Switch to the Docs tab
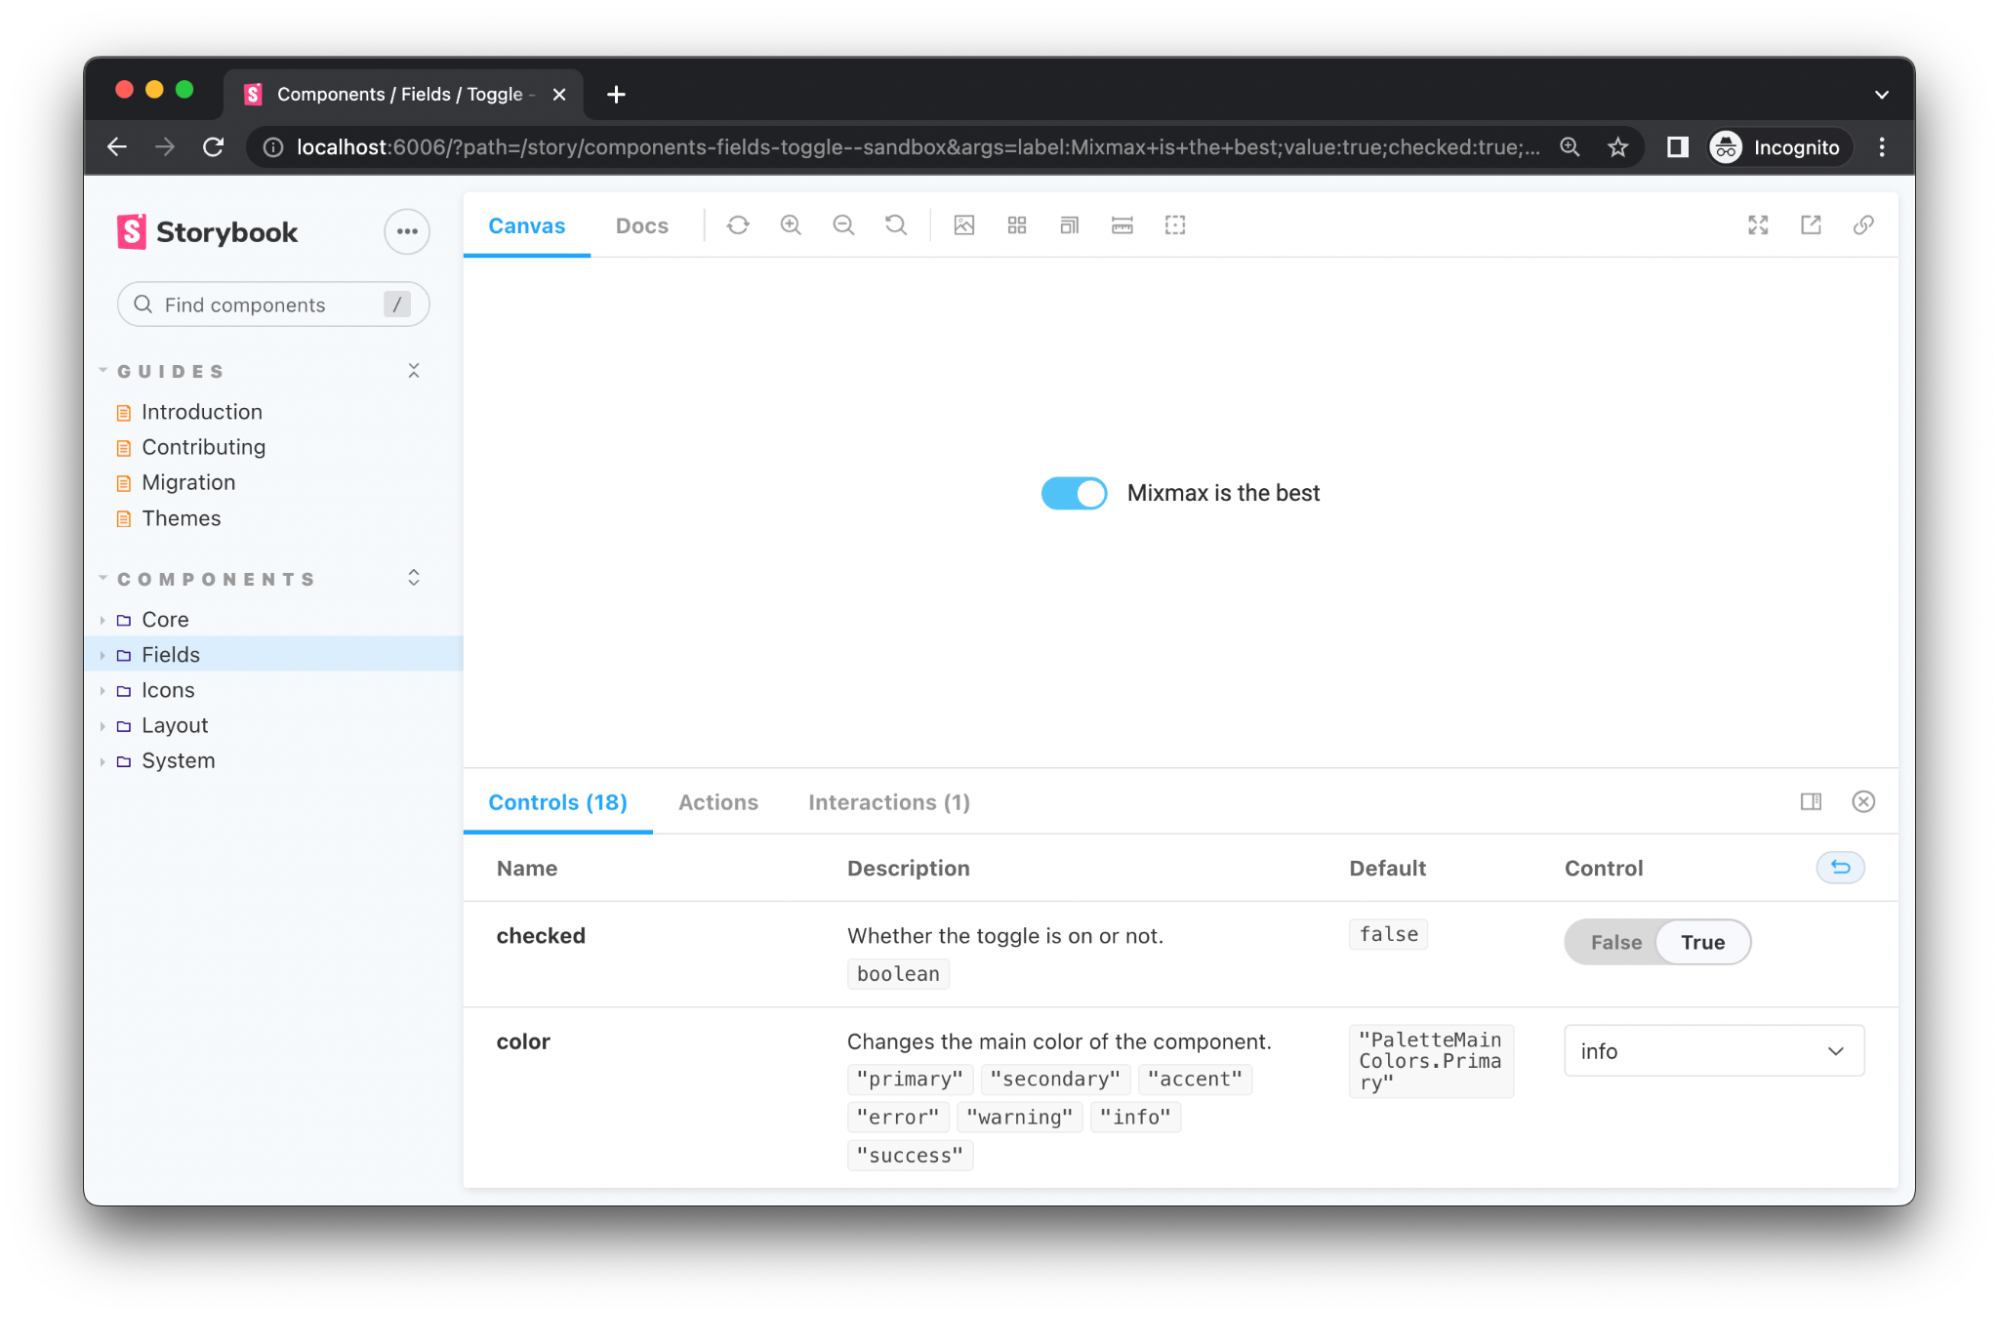This screenshot has height=1317, width=1999. (642, 225)
